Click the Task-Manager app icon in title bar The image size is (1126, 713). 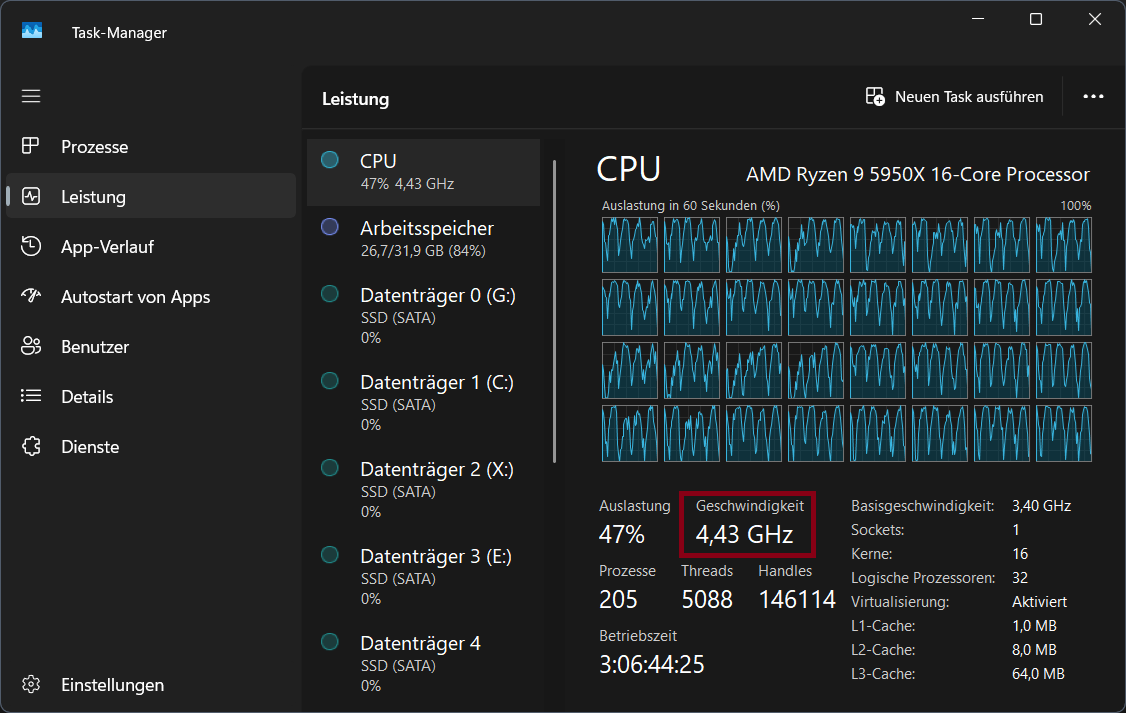point(32,32)
